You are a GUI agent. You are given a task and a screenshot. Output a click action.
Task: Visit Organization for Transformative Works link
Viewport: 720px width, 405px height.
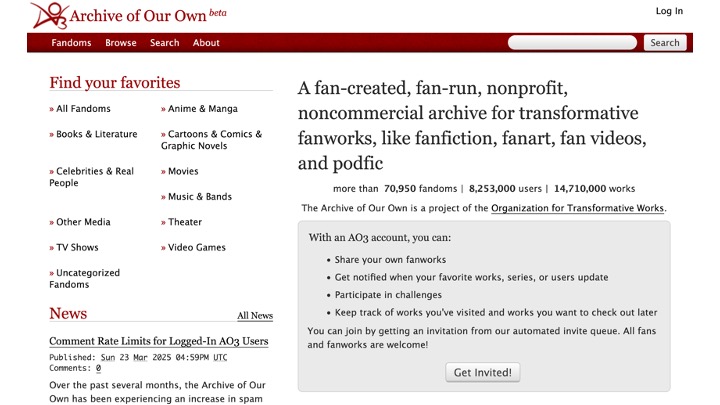tap(578, 208)
